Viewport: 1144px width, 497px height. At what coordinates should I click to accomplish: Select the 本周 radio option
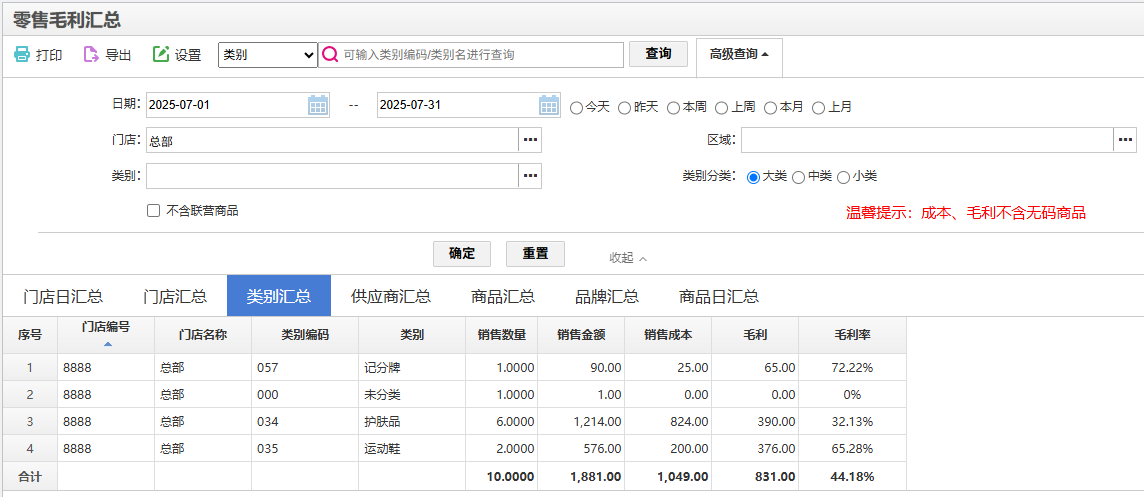pos(673,108)
